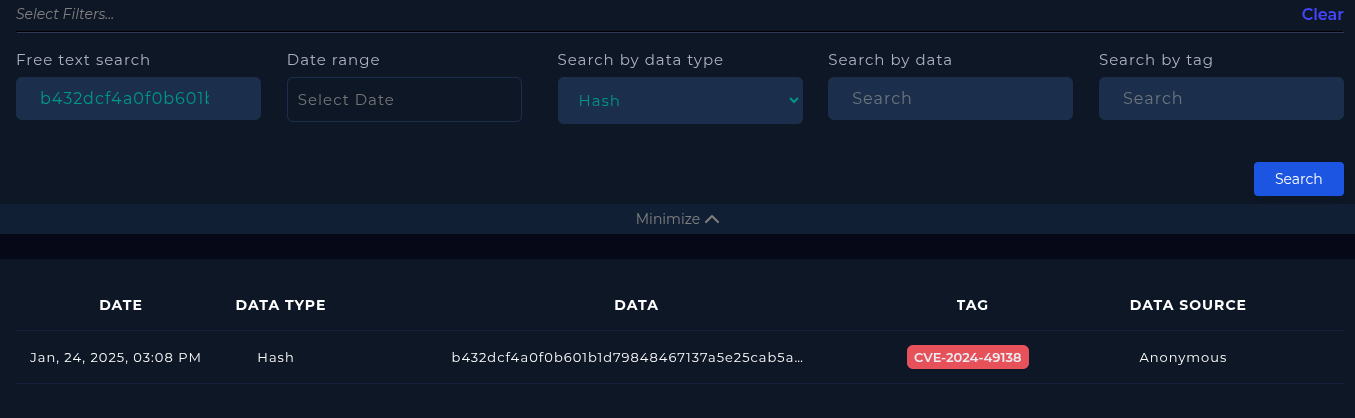Screen dimensions: 1355x418
Task: Click the Search by data input
Action: pos(950,98)
